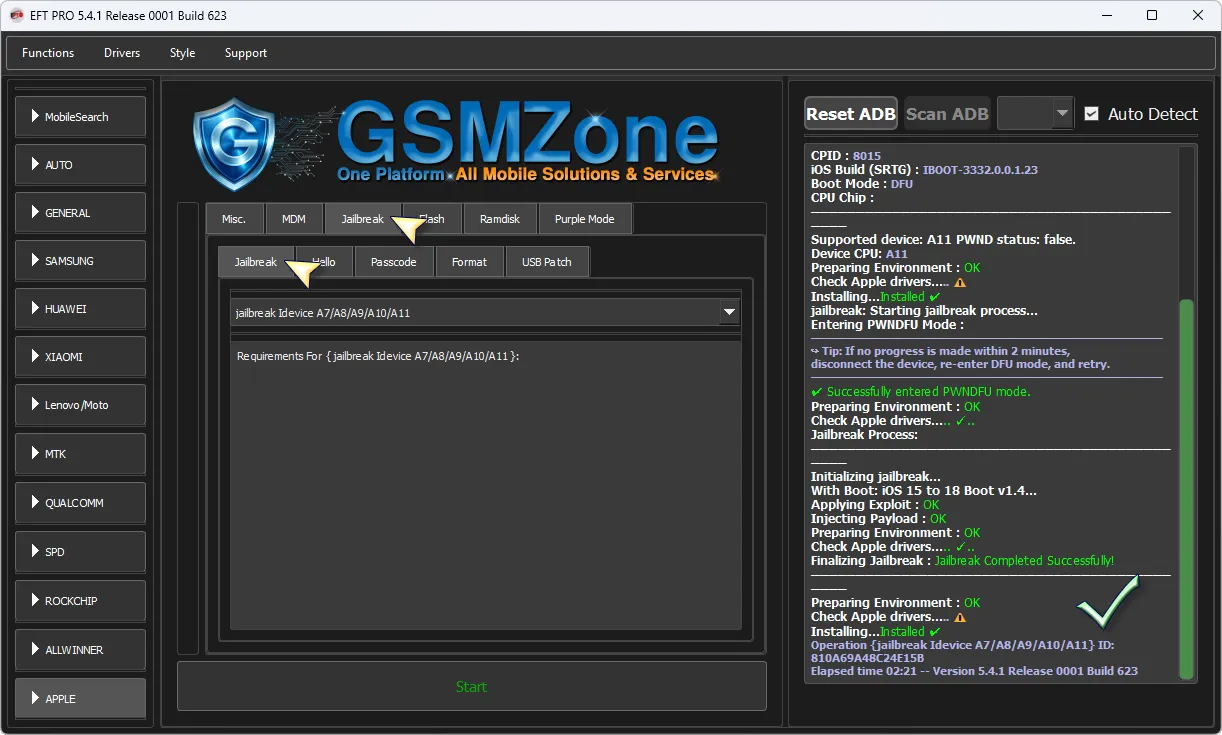Image resolution: width=1222 pixels, height=735 pixels.
Task: Switch to the Ramdisk tab
Action: click(499, 219)
